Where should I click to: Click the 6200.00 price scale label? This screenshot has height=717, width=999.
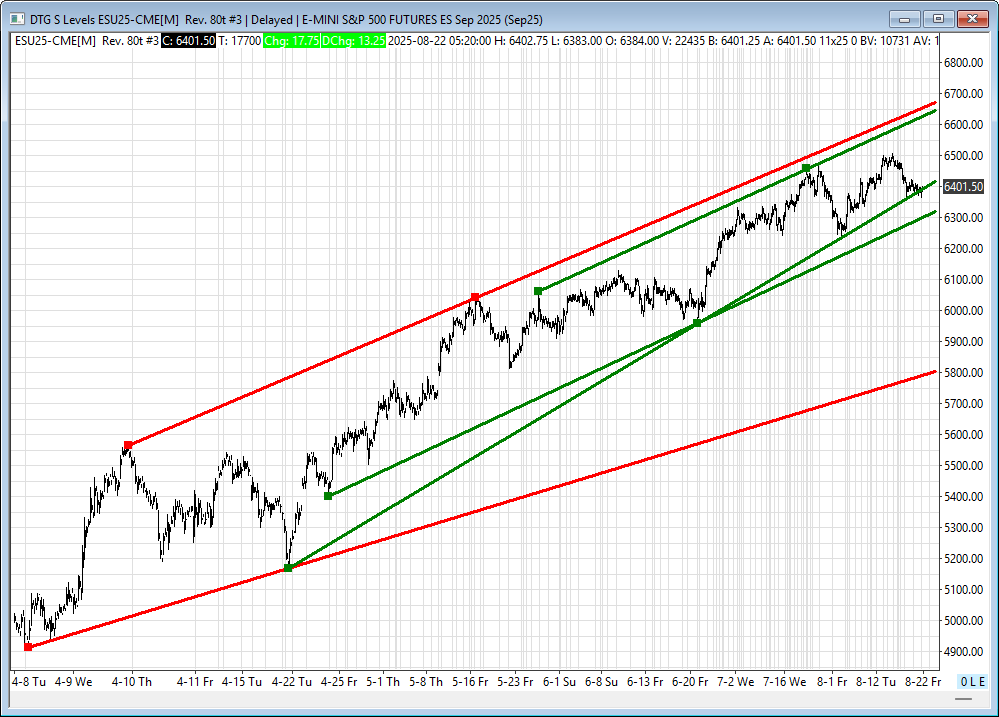[x=963, y=249]
